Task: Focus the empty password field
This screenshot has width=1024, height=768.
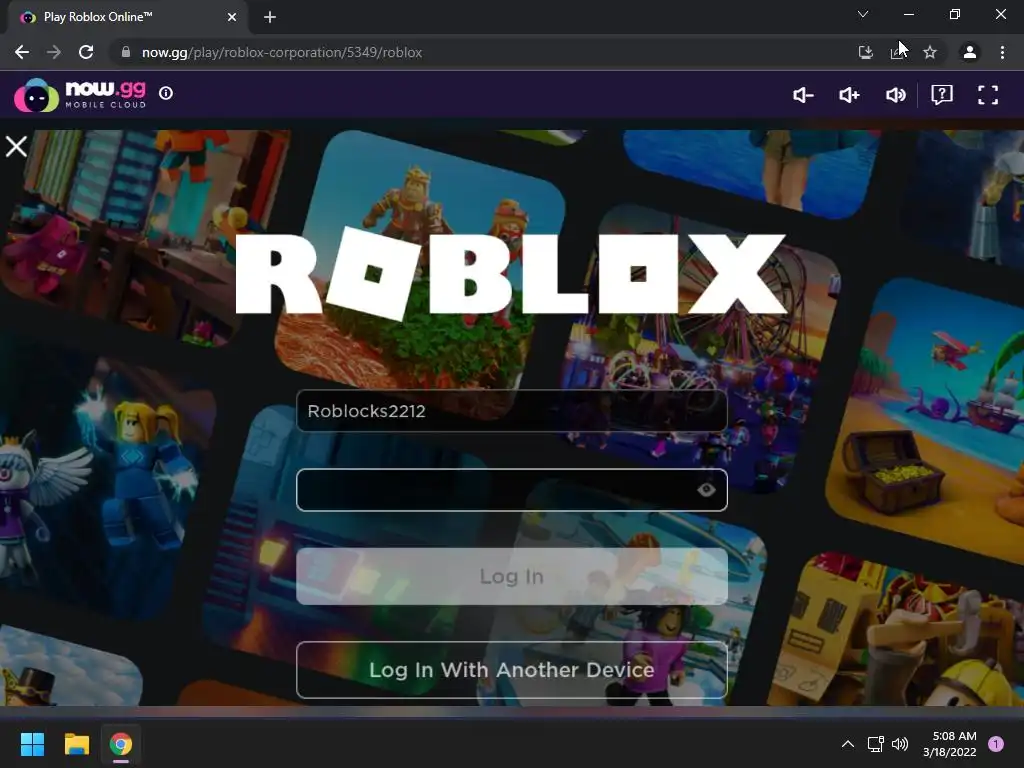Action: pyautogui.click(x=511, y=490)
